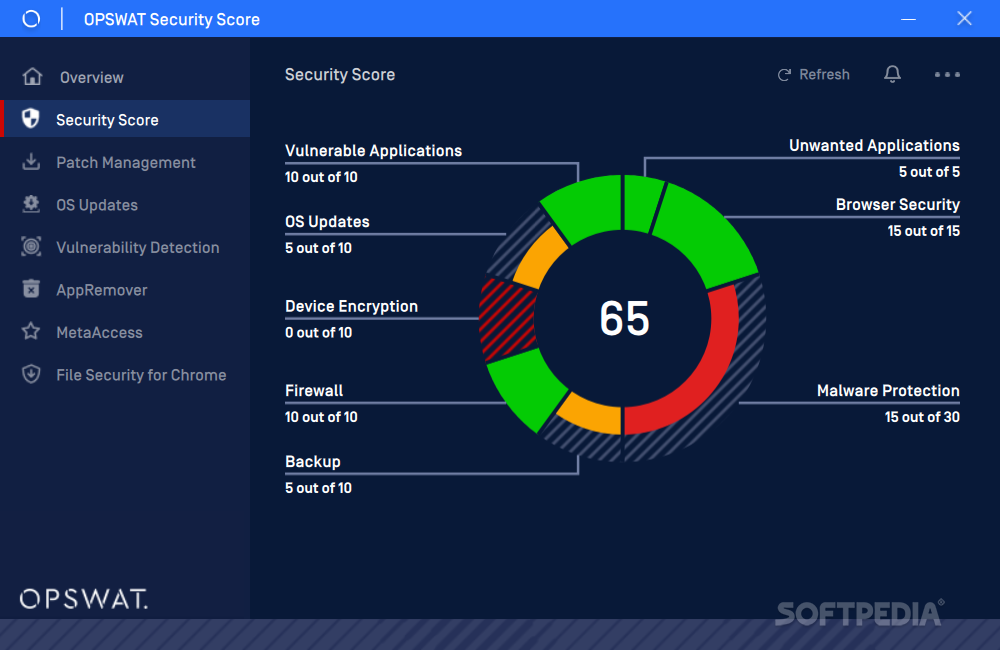
Task: Click the AppRemover trash icon
Action: coord(31,289)
